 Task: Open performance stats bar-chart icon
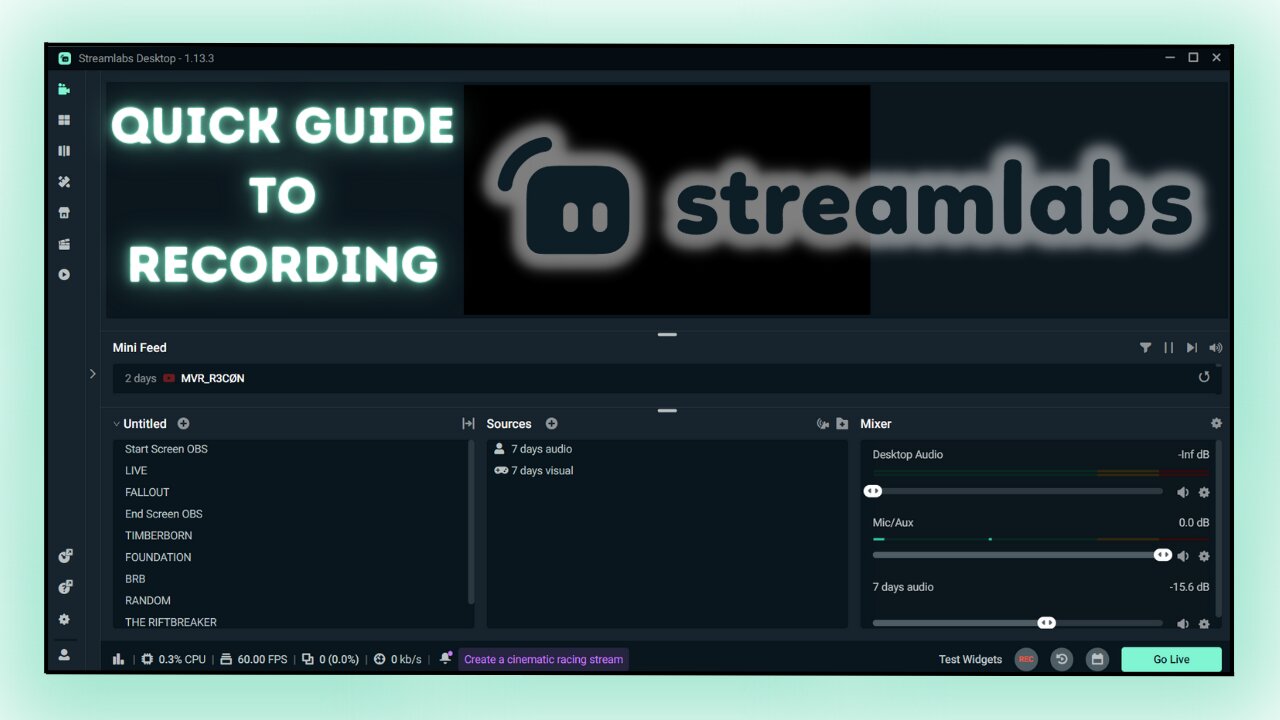tap(119, 659)
